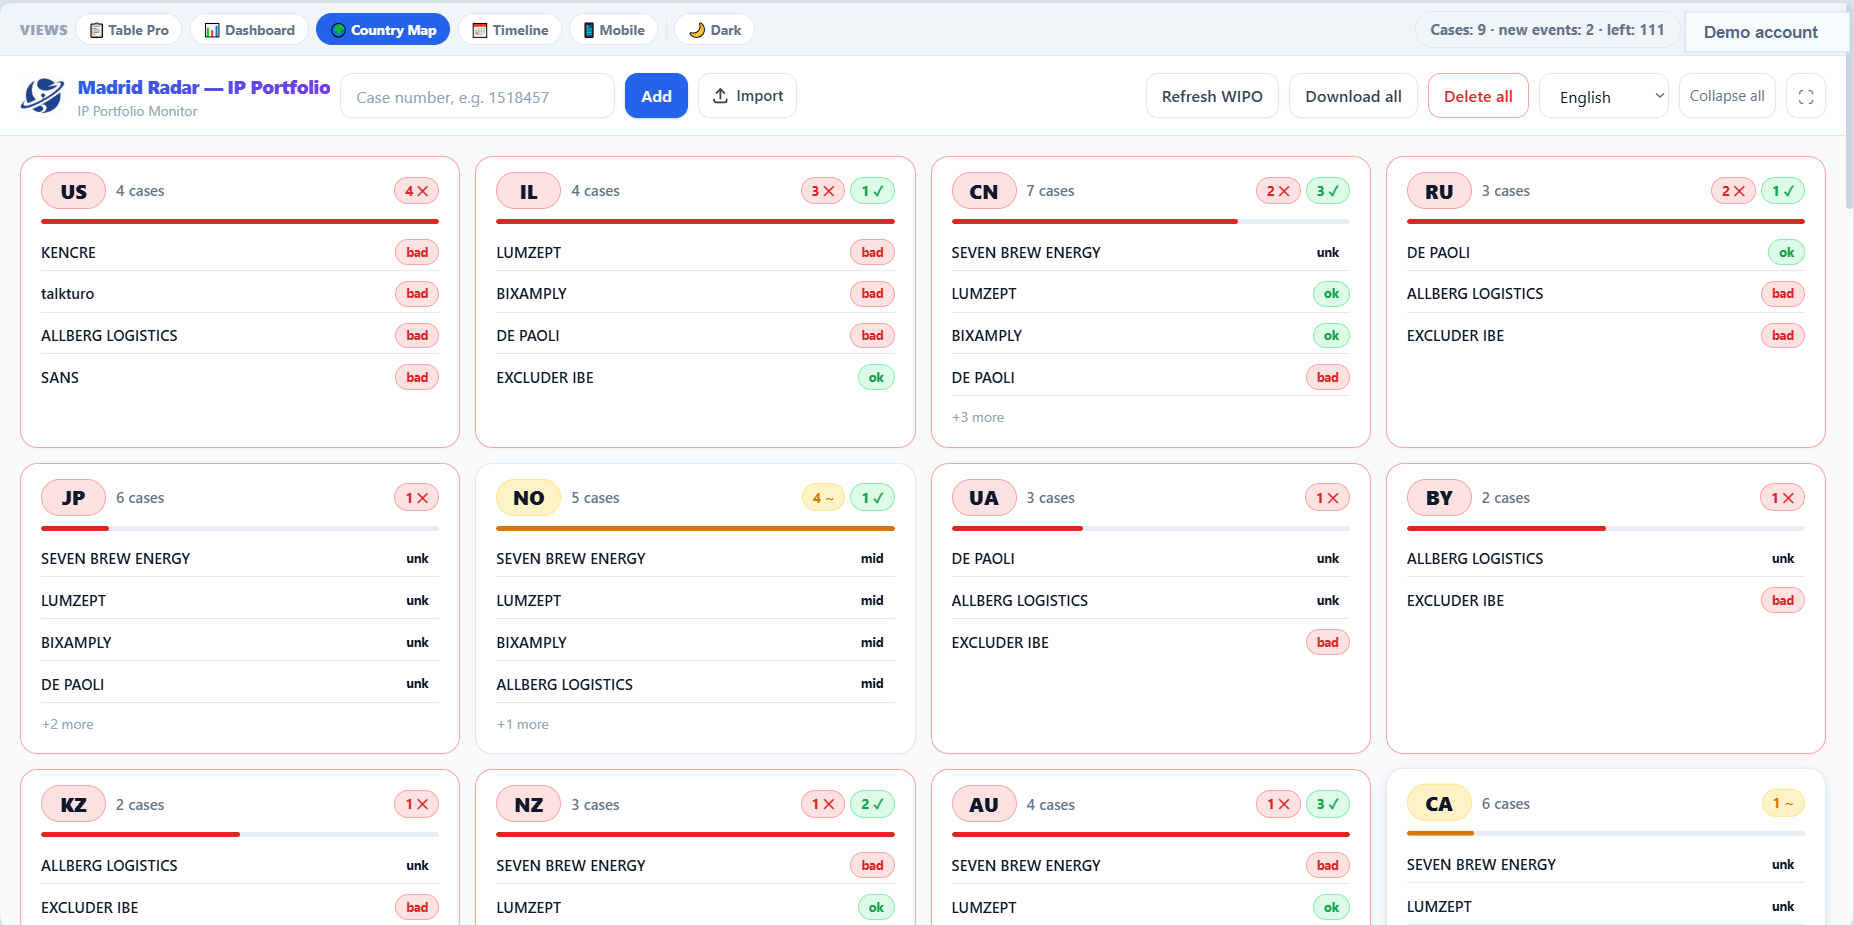The height and width of the screenshot is (925, 1854).
Task: Click the US country code badge
Action: tap(73, 191)
